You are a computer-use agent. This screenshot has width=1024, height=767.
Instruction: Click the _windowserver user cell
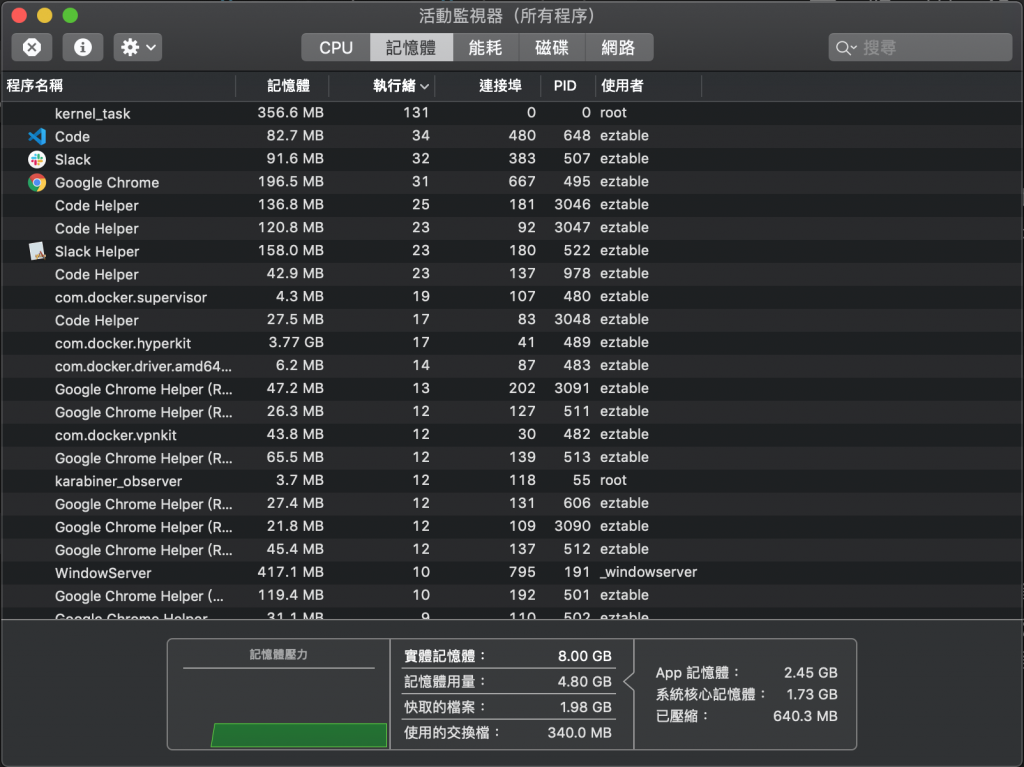(648, 572)
